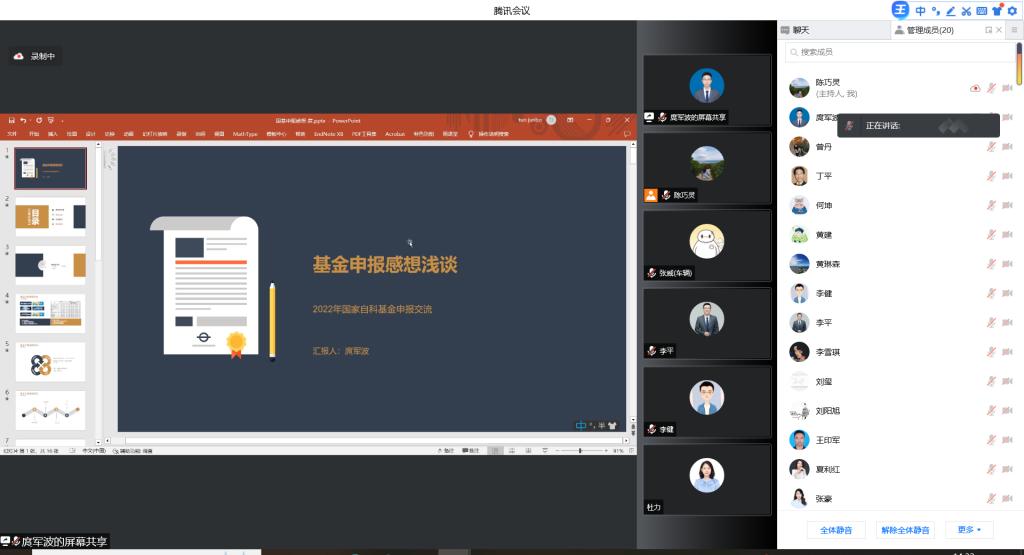Pop out the member panel
Viewport: 1024px width, 555px height.
coord(989,31)
